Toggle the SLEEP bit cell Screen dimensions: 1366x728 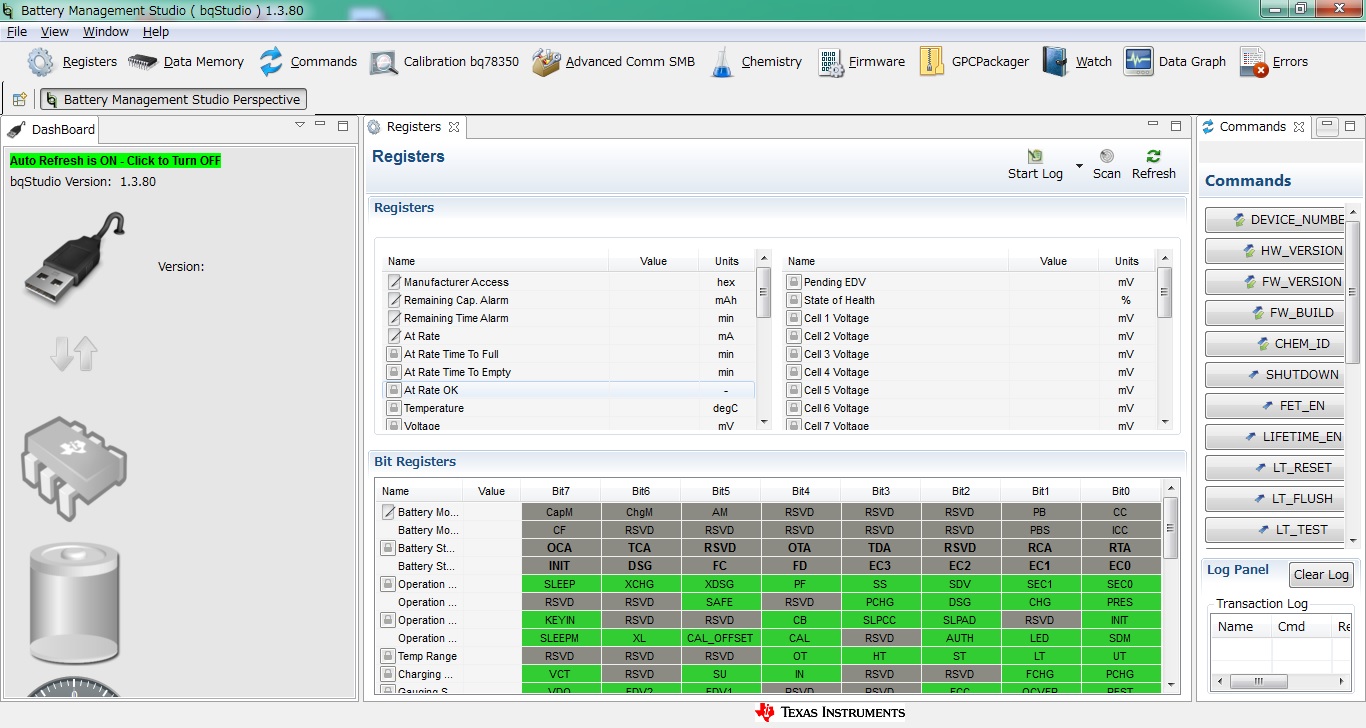pyautogui.click(x=560, y=584)
